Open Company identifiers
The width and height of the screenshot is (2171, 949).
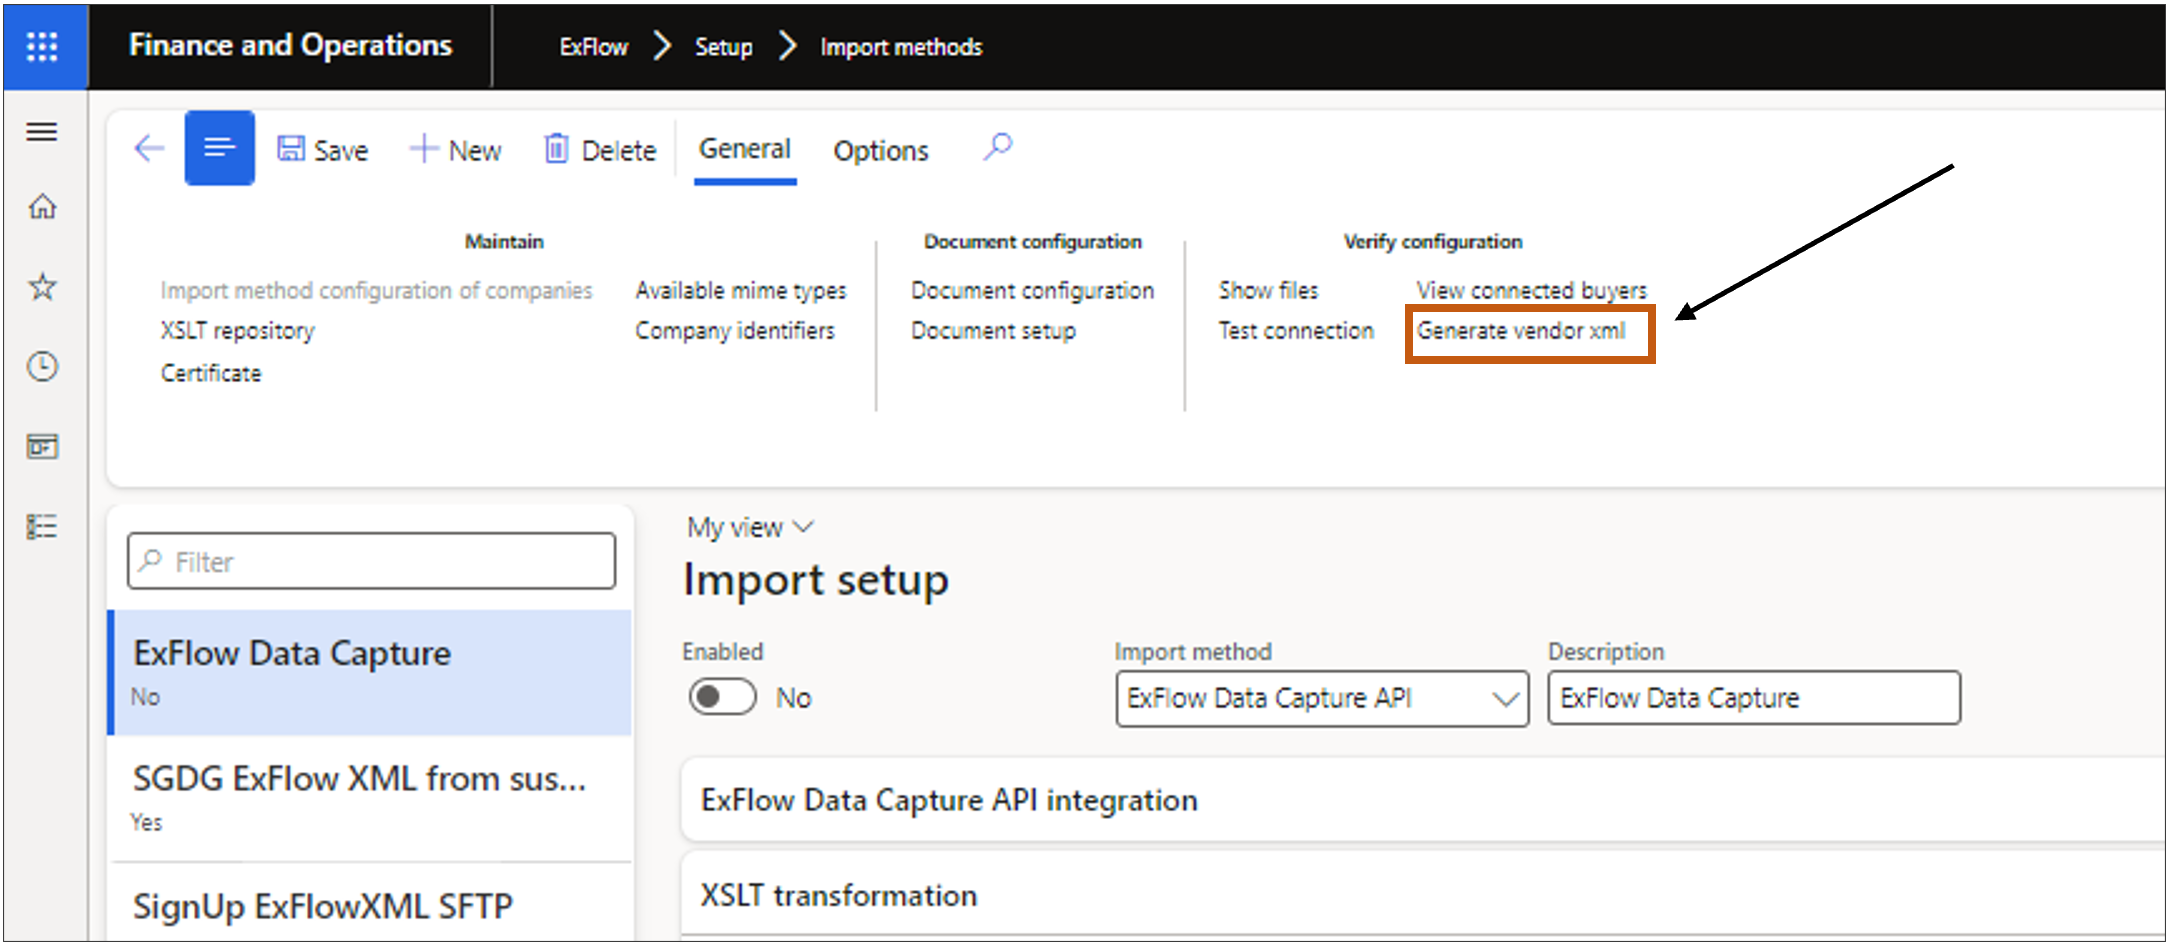pos(735,331)
